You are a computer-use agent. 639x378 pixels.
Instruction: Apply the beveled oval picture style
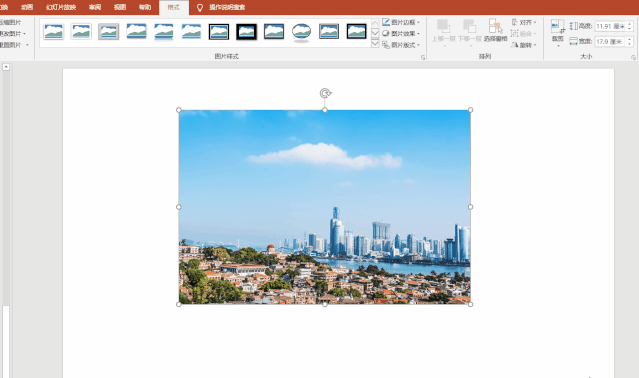tap(302, 32)
